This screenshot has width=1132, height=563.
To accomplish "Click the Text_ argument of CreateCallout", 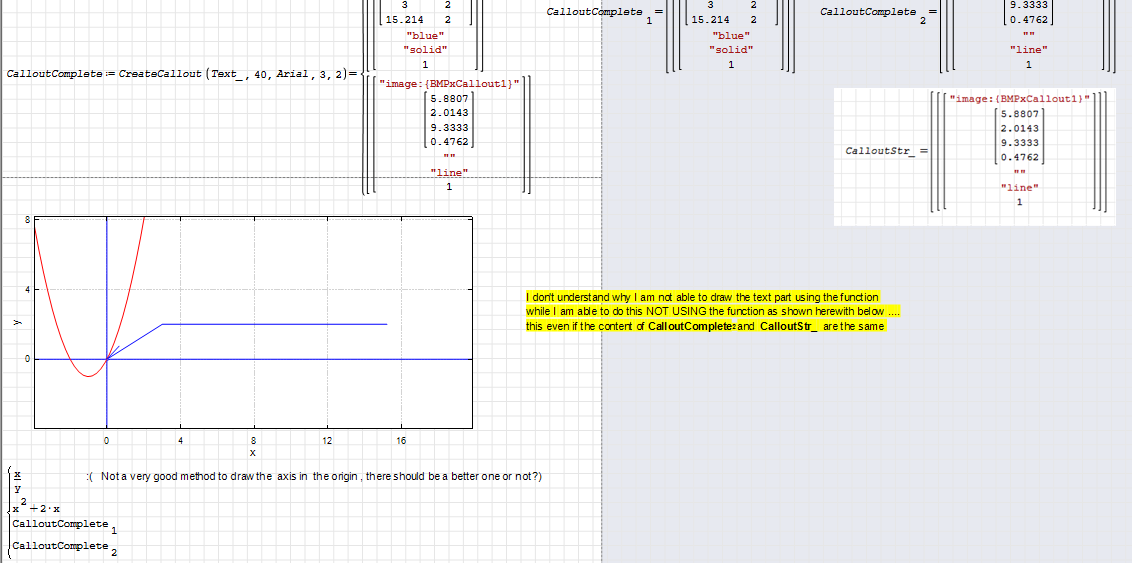I will click(x=226, y=75).
